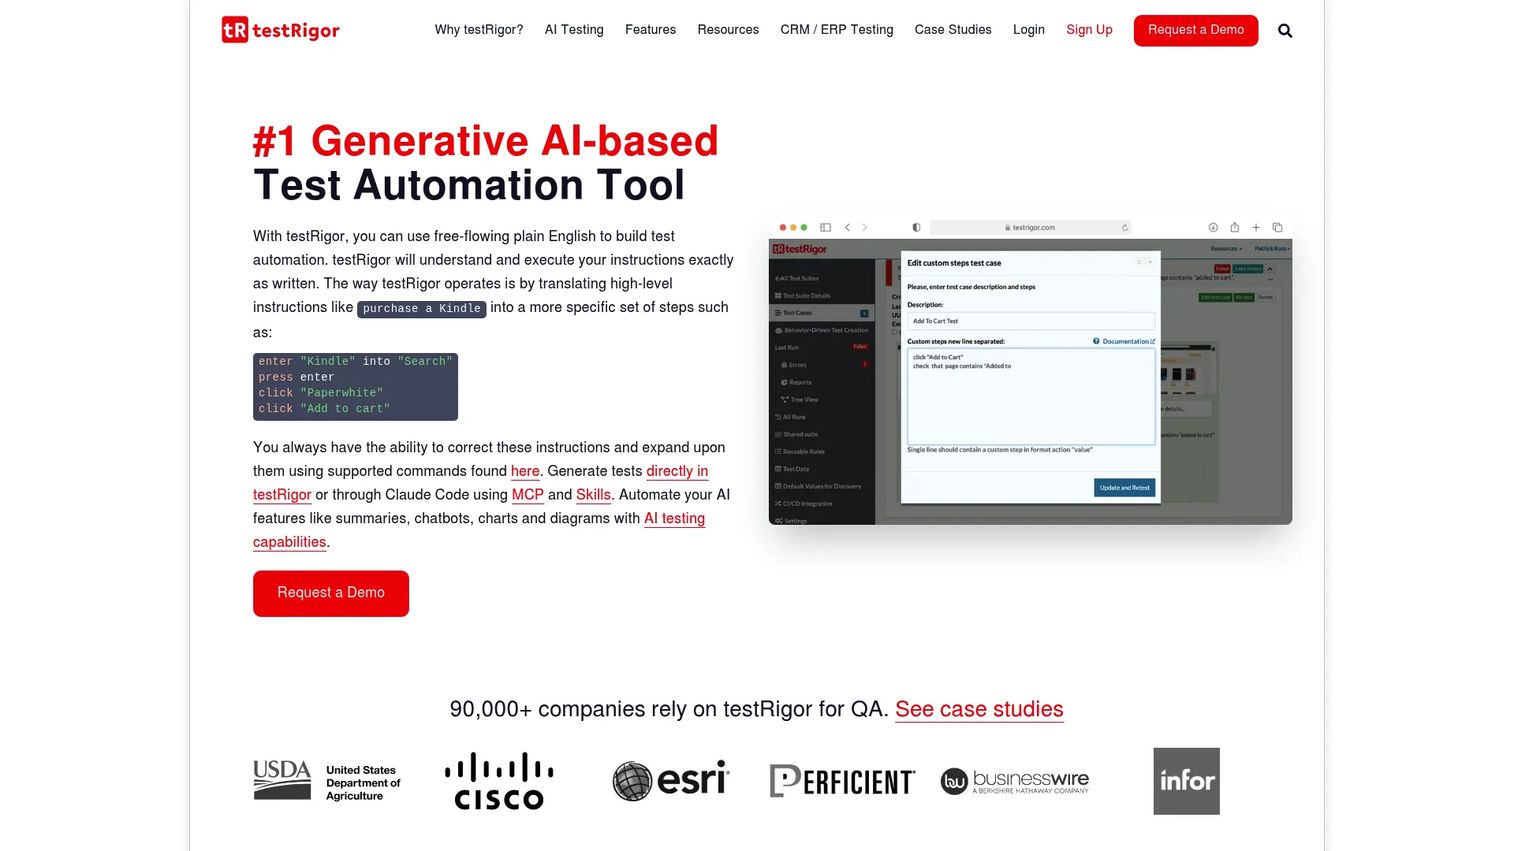This screenshot has width=1514, height=851.
Task: Click the Perficient logo
Action: tap(842, 781)
